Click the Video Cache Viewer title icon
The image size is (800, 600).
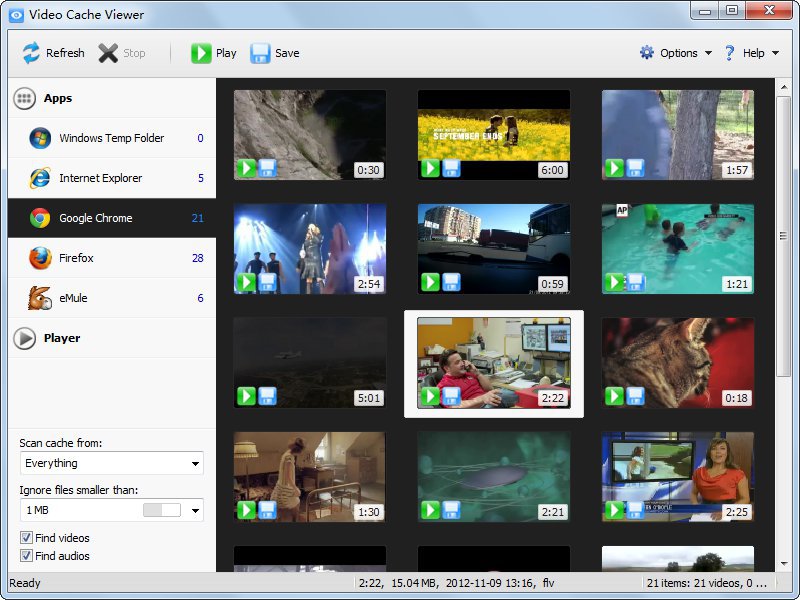point(16,15)
